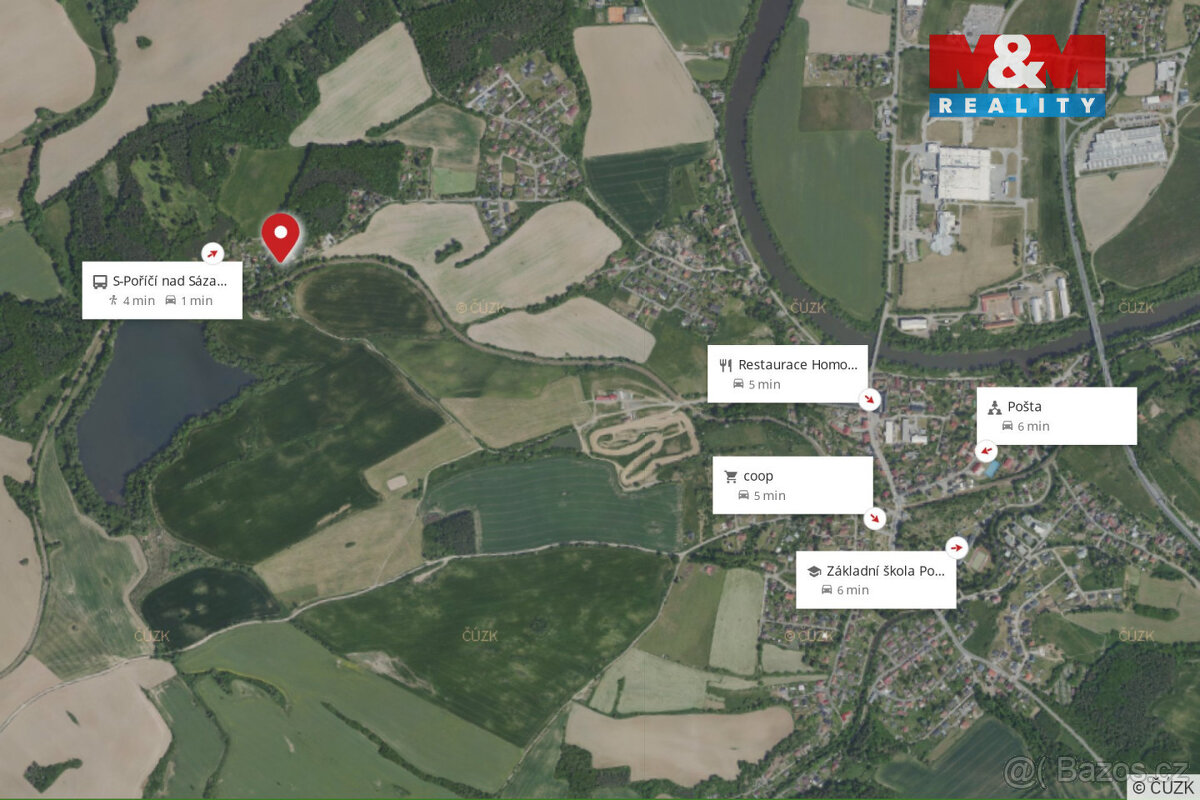This screenshot has width=1200, height=800.
Task: Click the fork and knife restaurant icon
Action: [726, 365]
